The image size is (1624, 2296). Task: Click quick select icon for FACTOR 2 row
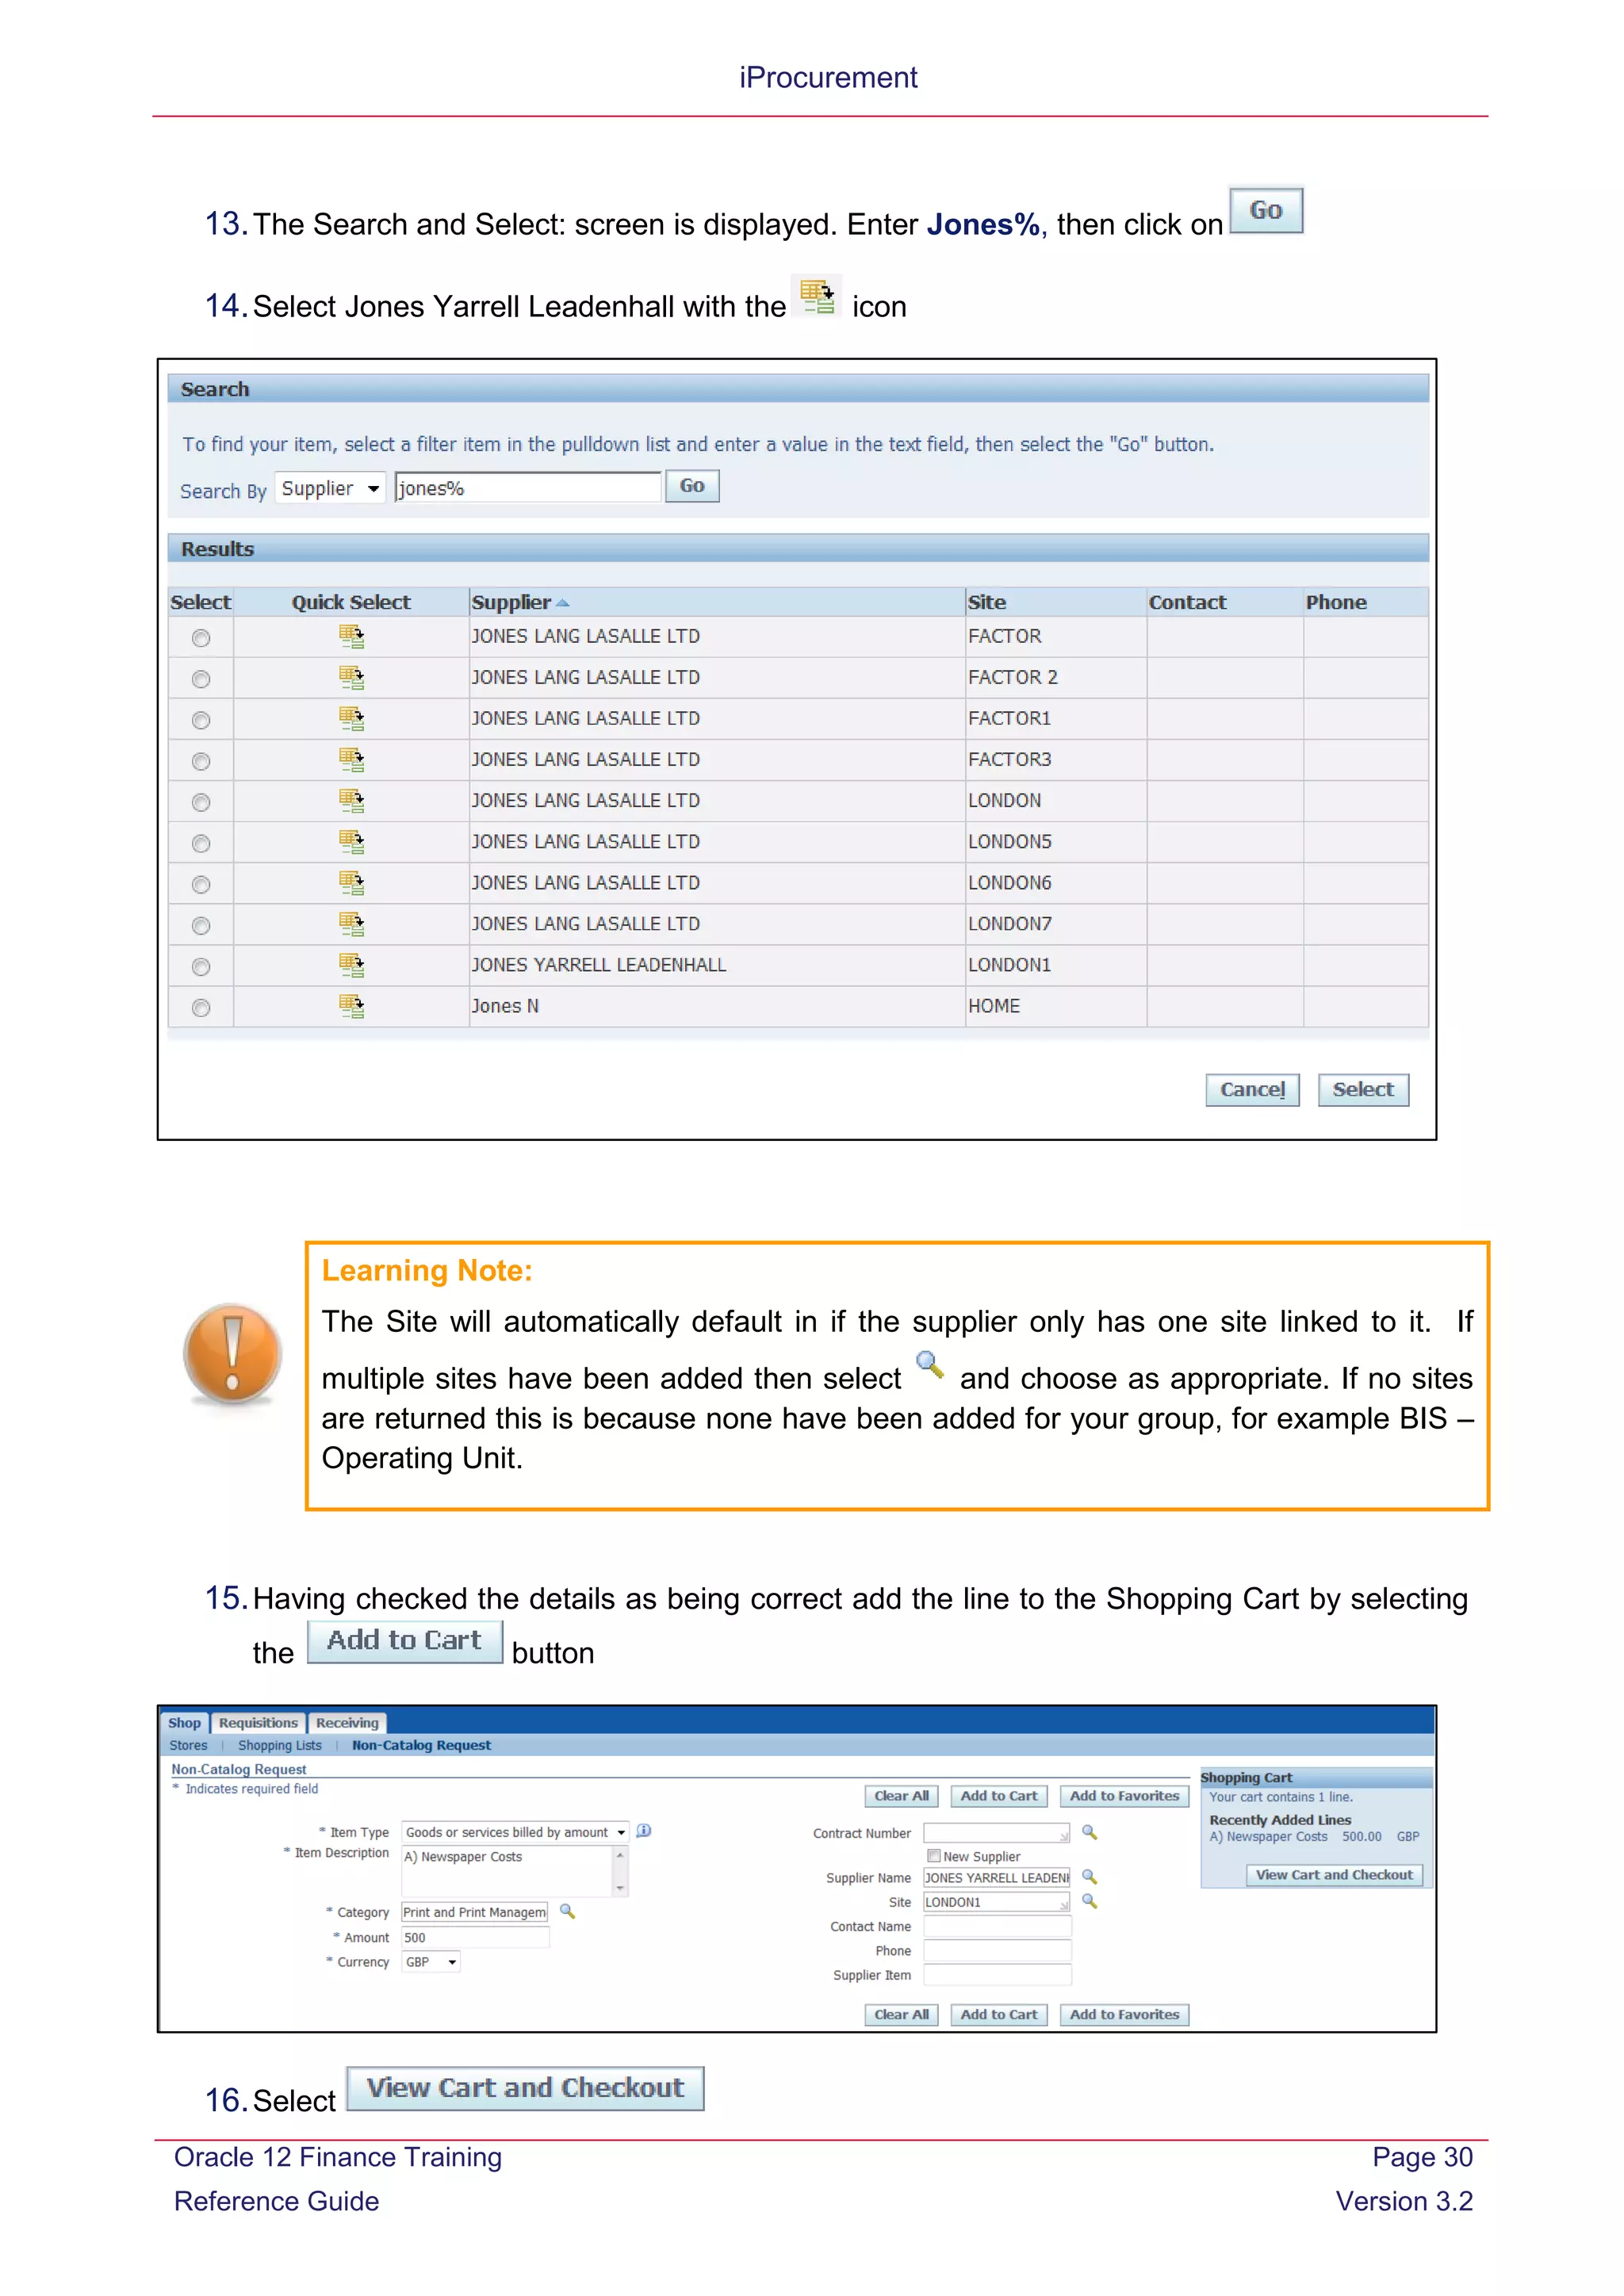351,678
